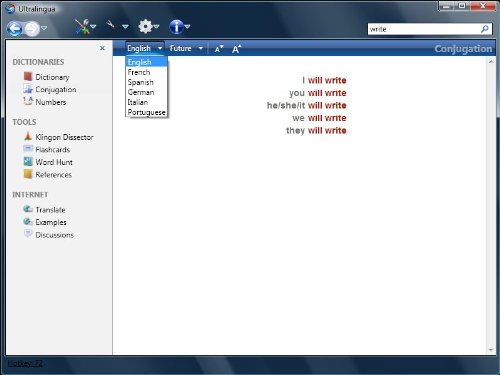Click the References book icon
The height and width of the screenshot is (375, 500).
coord(28,174)
